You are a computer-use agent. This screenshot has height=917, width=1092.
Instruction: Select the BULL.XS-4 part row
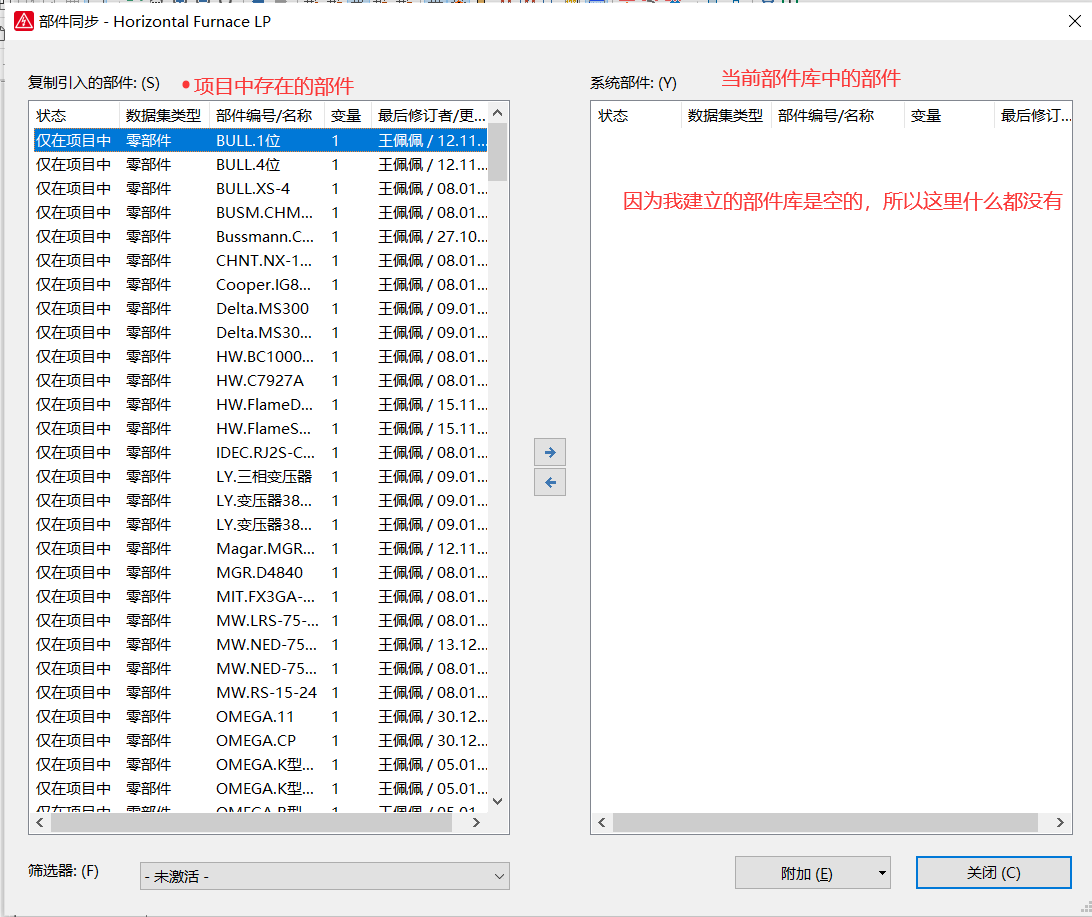pos(260,189)
